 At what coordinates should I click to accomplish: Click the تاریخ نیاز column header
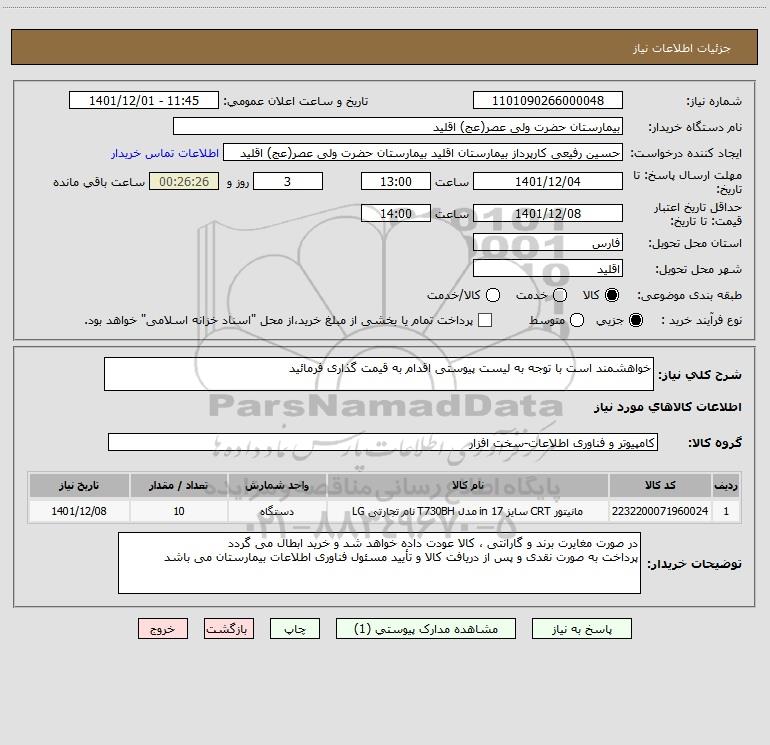tap(79, 485)
